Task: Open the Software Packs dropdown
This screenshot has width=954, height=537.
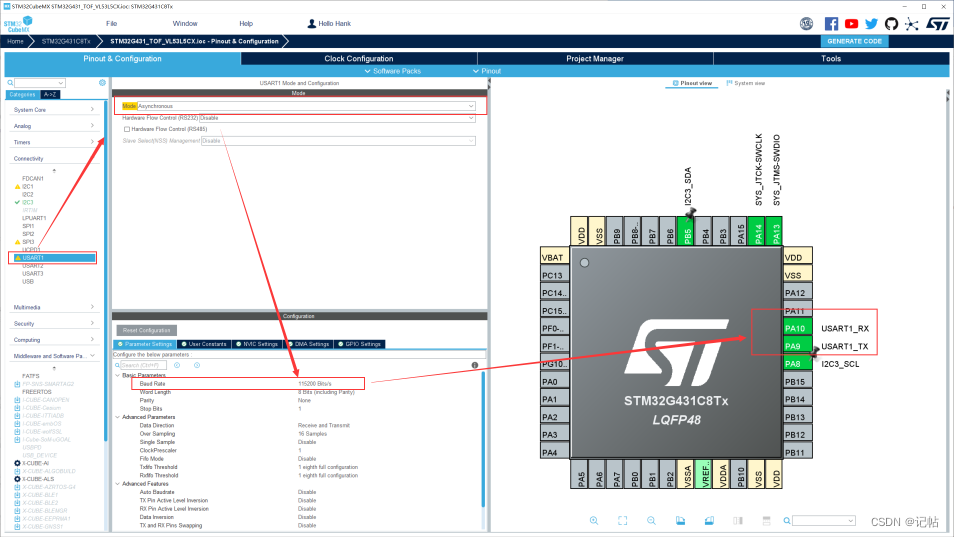Action: pyautogui.click(x=392, y=71)
